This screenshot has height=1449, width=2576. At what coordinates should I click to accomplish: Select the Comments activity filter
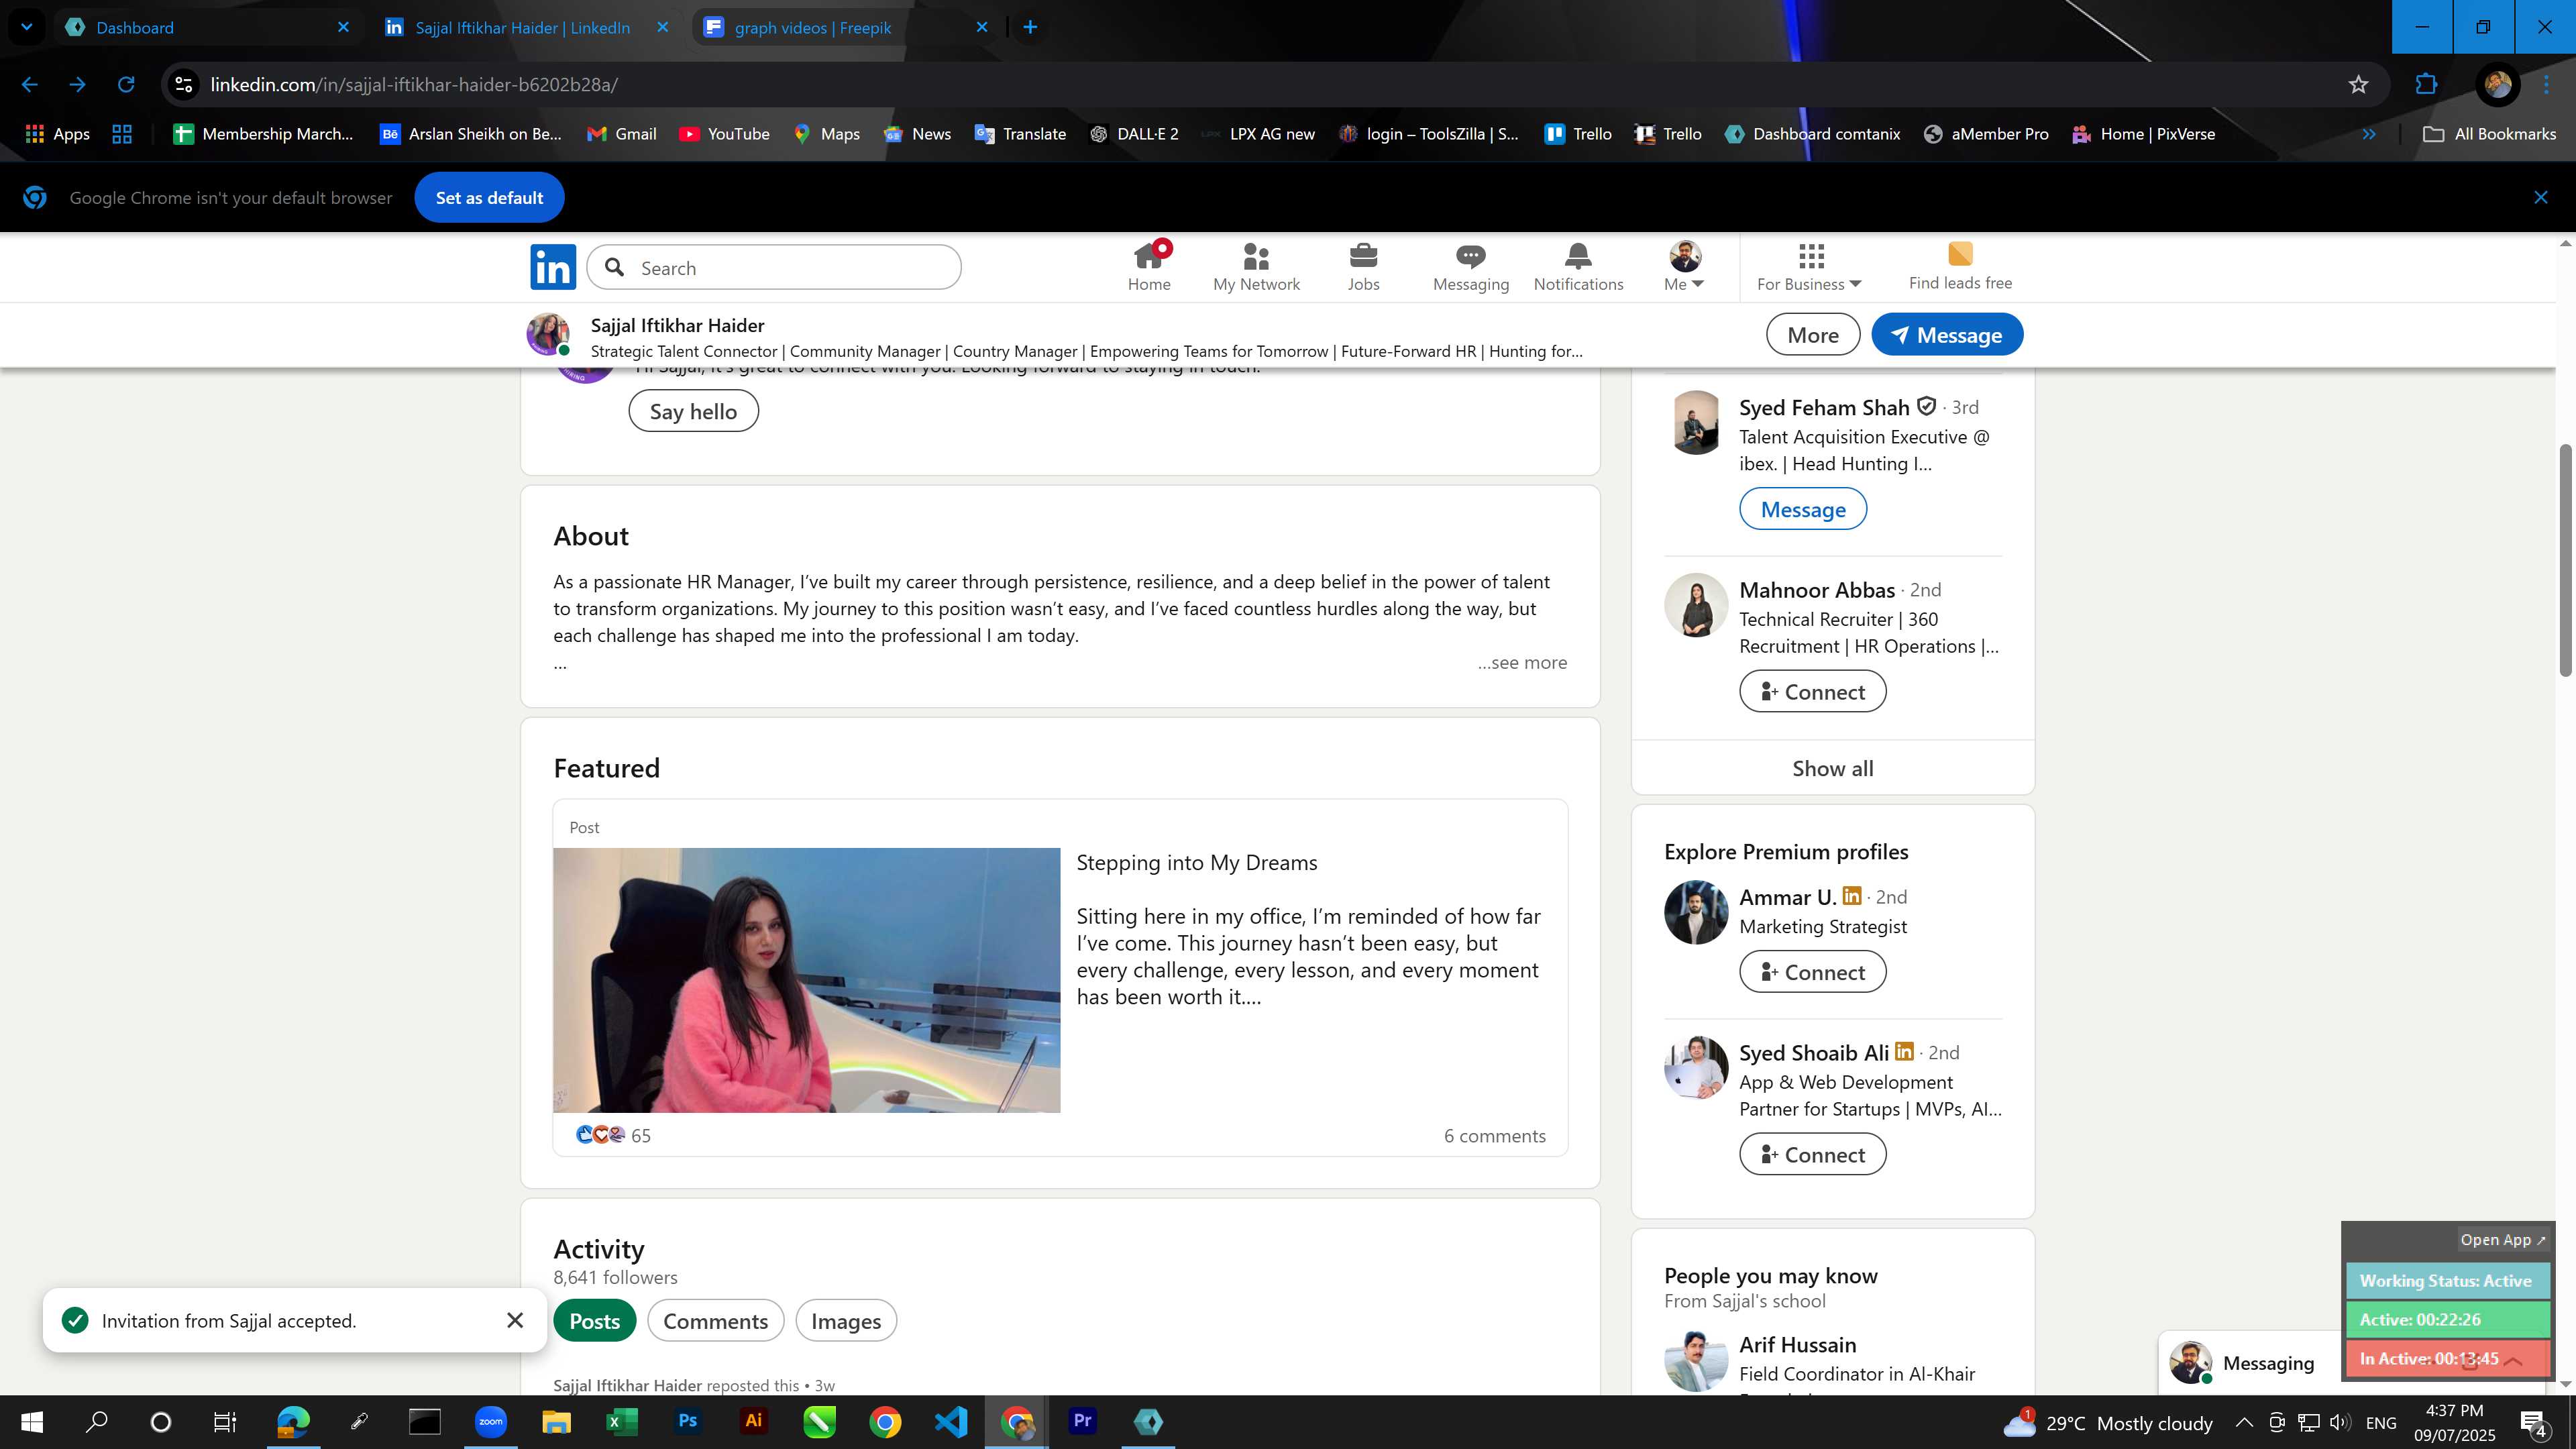(x=715, y=1321)
